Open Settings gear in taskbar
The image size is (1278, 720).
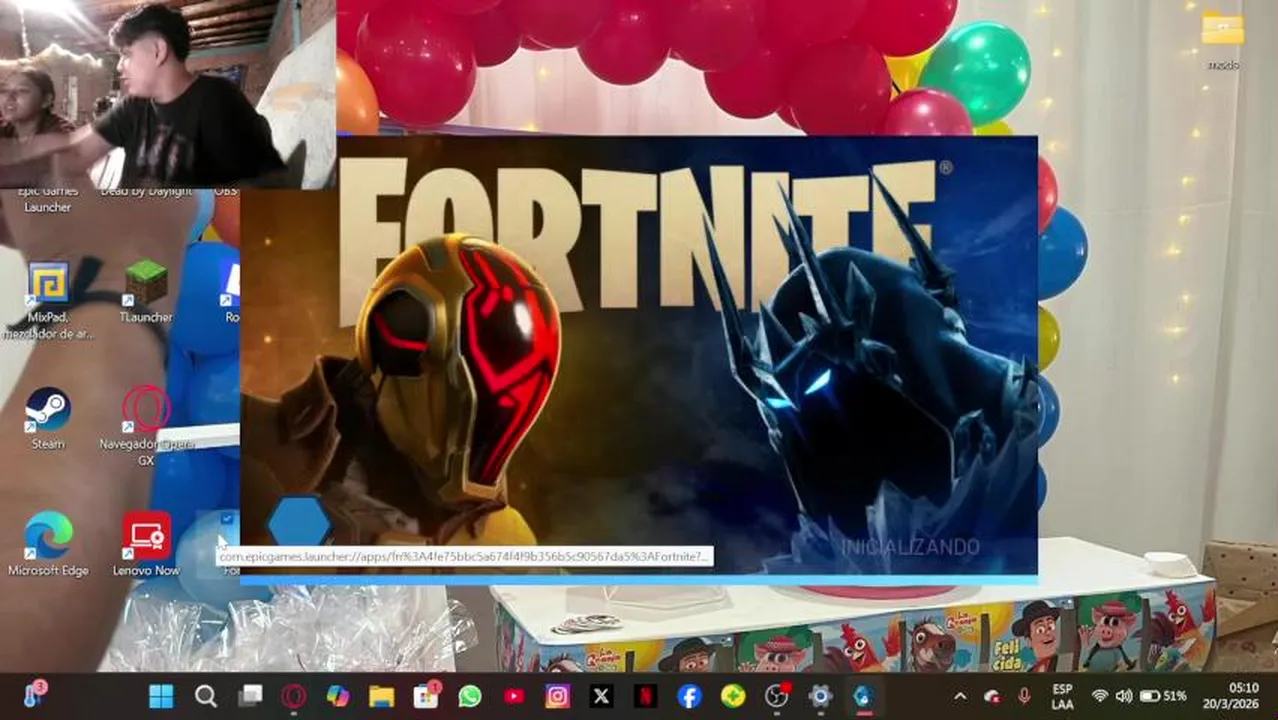click(821, 696)
